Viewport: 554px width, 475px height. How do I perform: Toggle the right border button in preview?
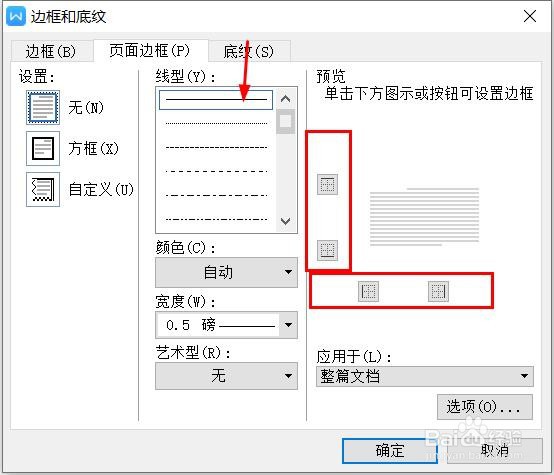tap(438, 292)
